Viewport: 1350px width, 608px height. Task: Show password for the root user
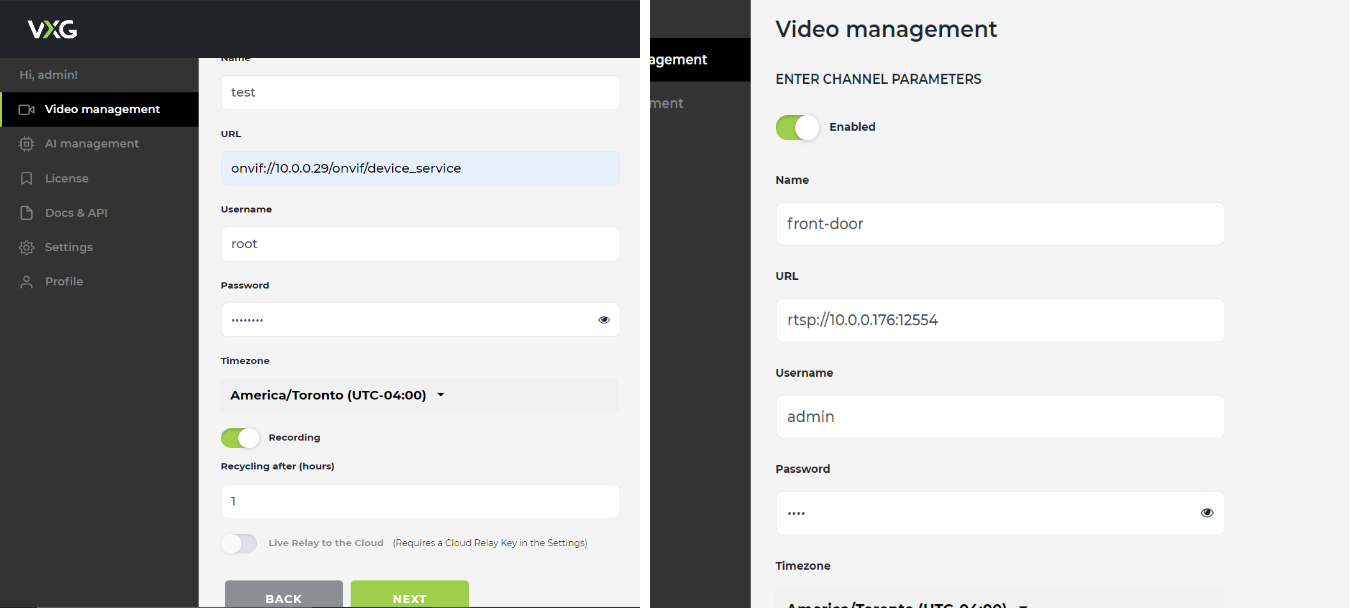[604, 320]
